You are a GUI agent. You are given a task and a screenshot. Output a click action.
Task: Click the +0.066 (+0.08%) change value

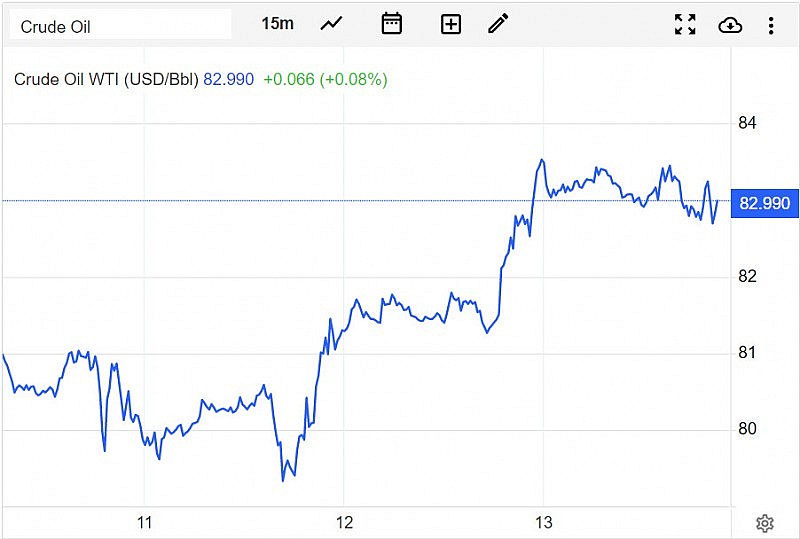[x=325, y=79]
